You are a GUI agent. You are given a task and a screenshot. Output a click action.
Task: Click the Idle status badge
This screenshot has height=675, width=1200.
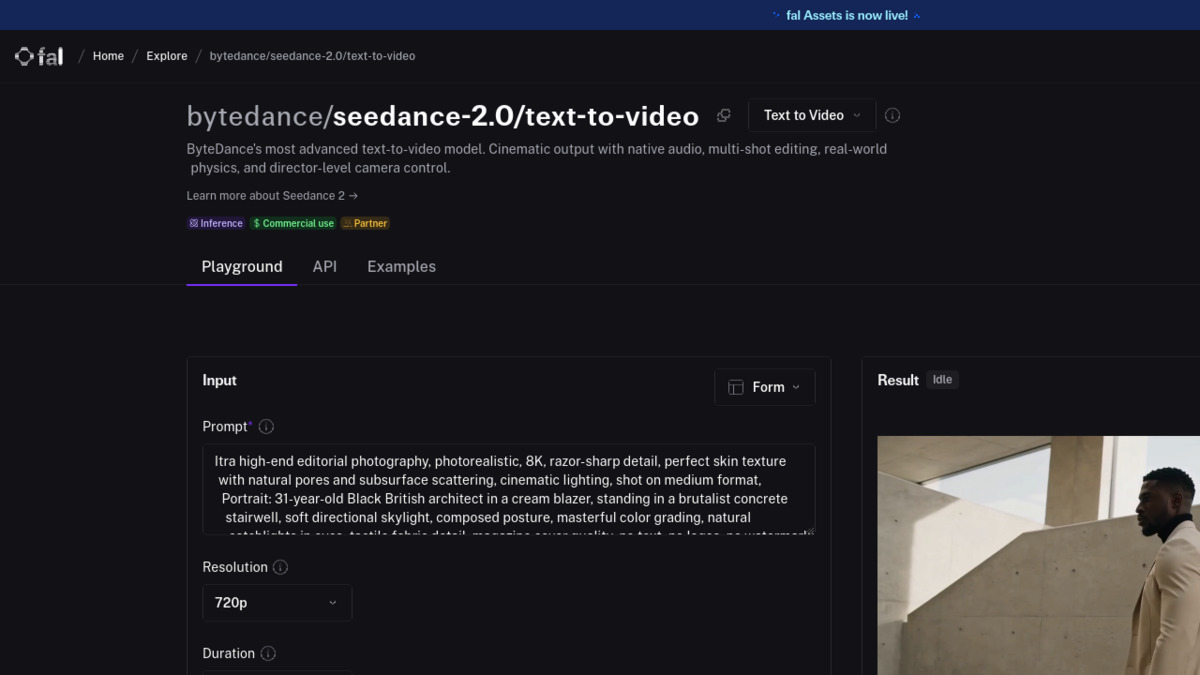coord(942,380)
